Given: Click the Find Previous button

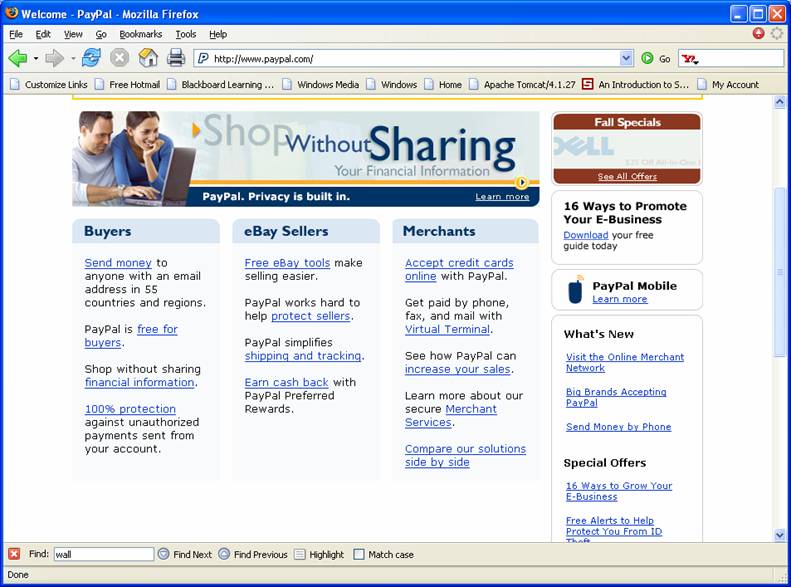Looking at the screenshot, I should click(253, 554).
